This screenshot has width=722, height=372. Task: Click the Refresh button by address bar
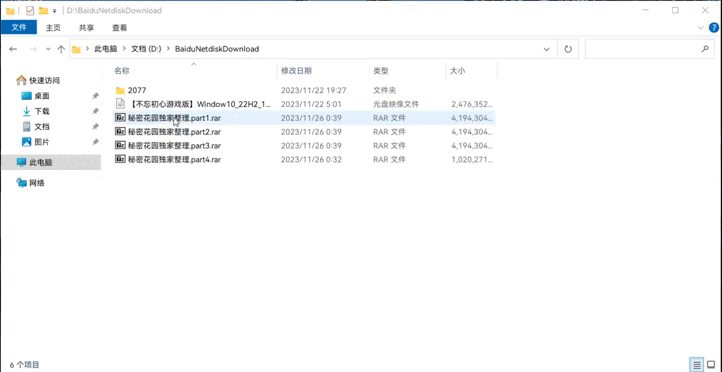pos(568,49)
